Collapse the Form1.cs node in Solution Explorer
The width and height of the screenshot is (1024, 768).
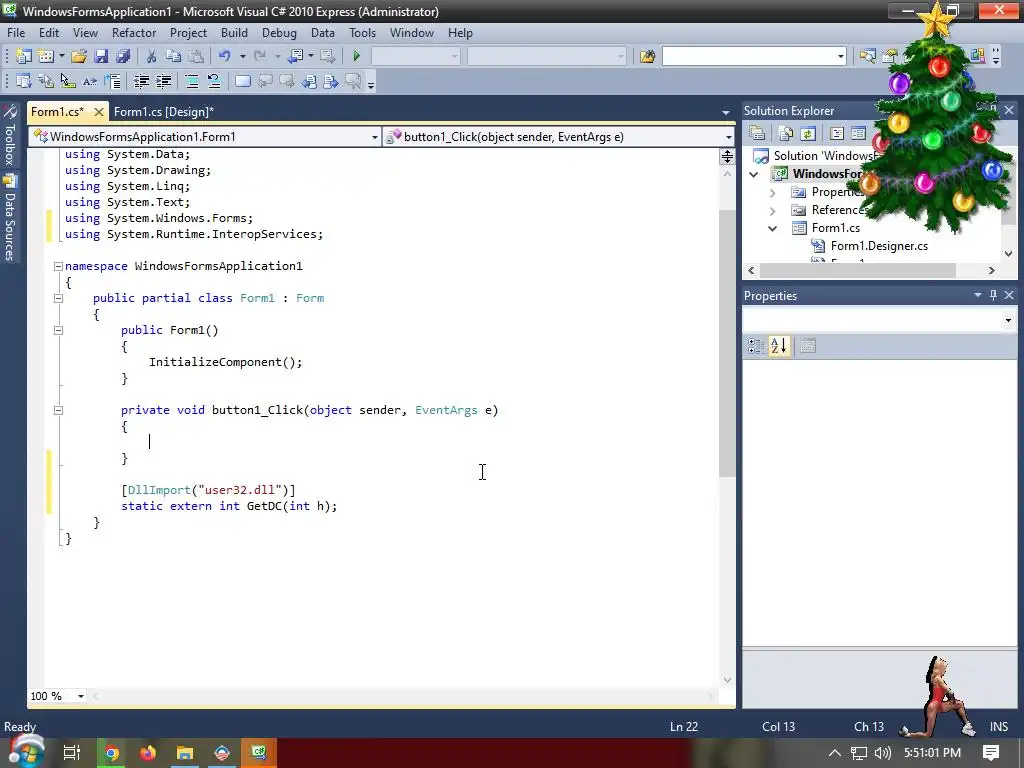click(773, 228)
